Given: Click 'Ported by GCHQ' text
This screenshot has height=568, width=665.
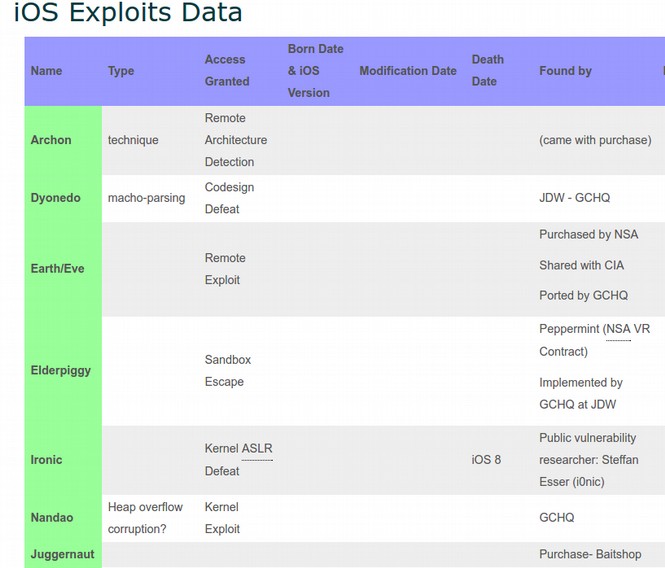Looking at the screenshot, I should 584,296.
